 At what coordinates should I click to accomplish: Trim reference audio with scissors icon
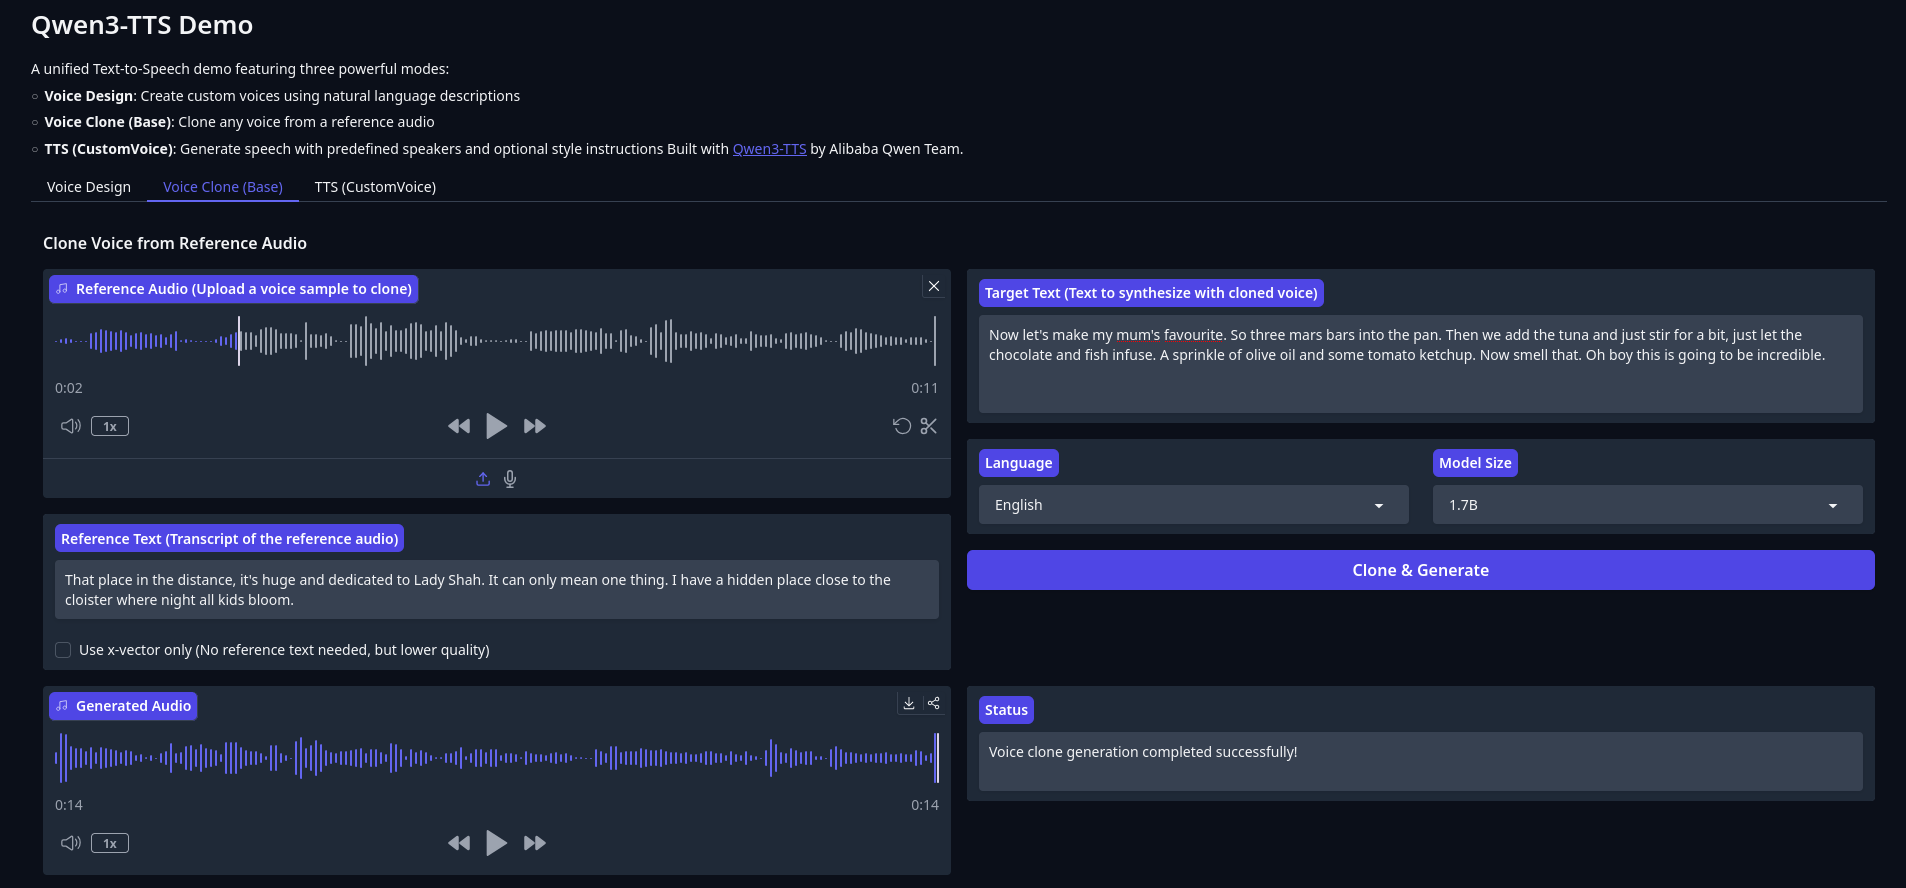(x=929, y=426)
